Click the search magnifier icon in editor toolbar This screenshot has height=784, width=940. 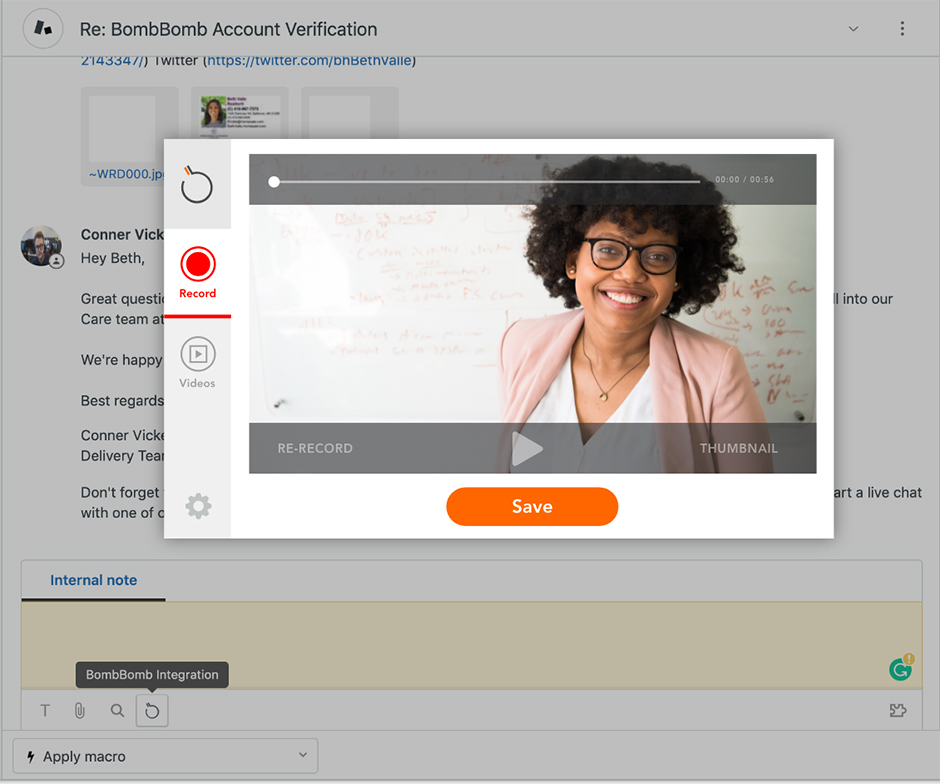(x=118, y=711)
